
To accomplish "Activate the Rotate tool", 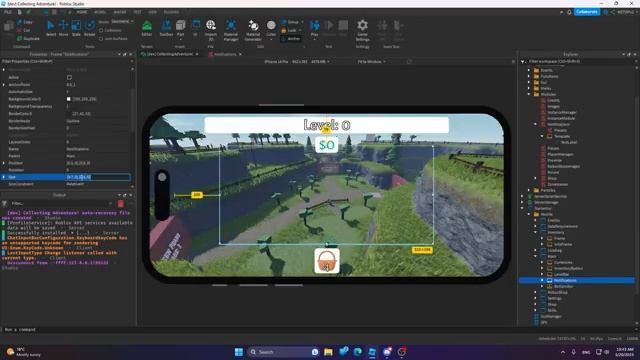I will click(x=89, y=28).
